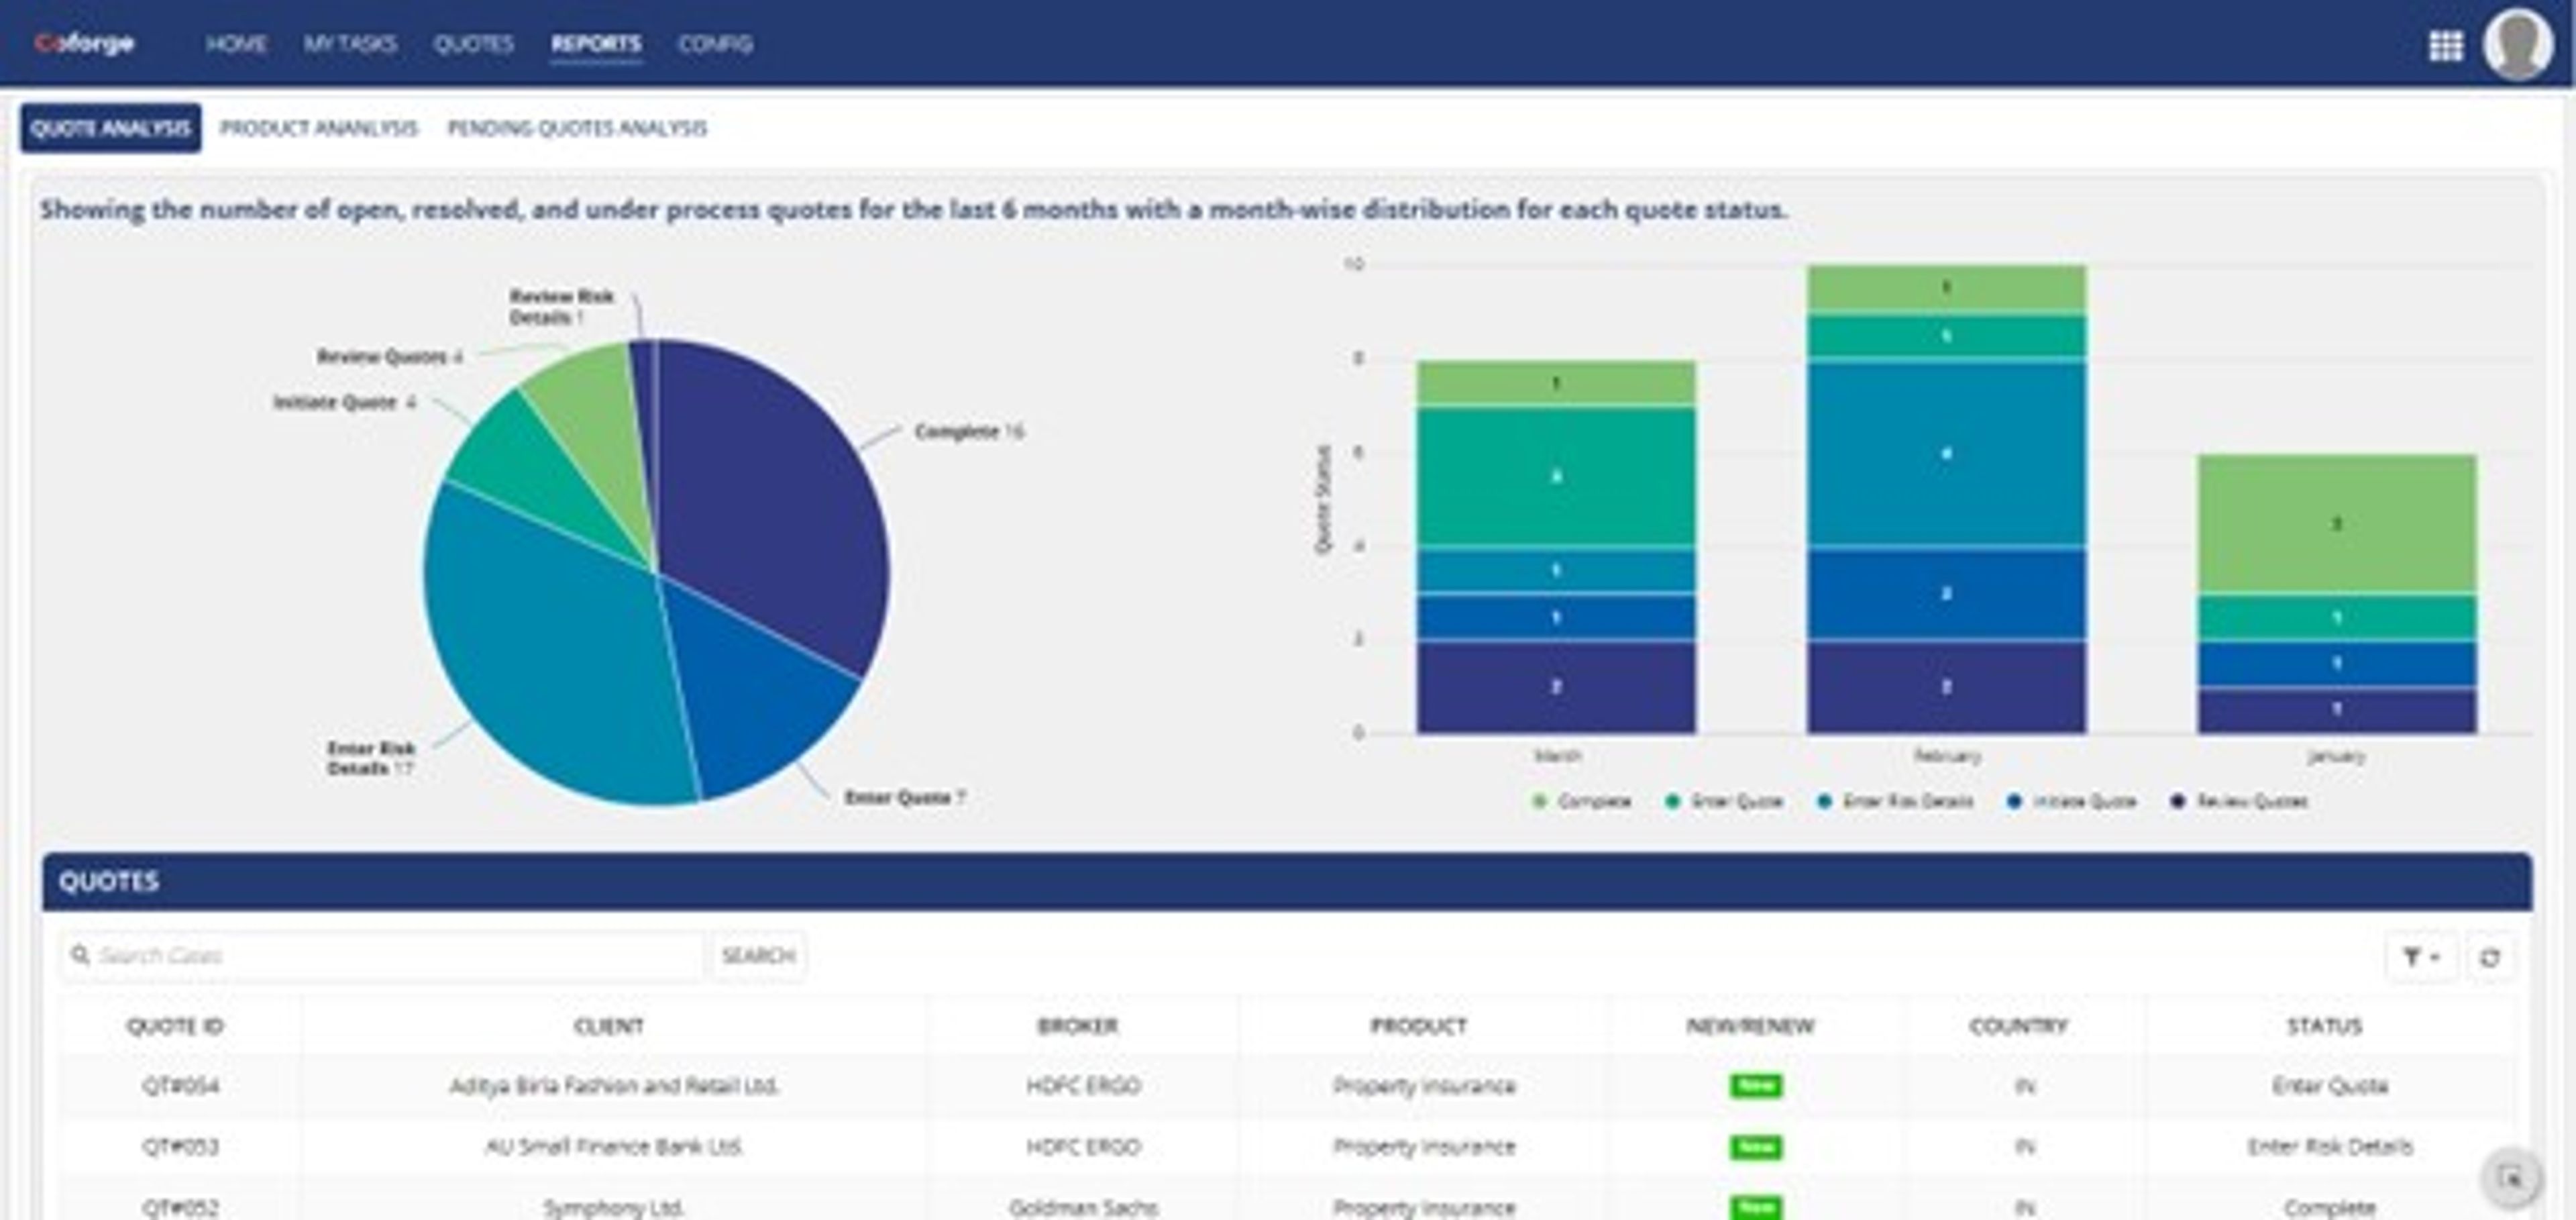Toggle Initiate Quote series in legend
Screen dimensions: 2576x1220
pyautogui.click(x=2071, y=801)
